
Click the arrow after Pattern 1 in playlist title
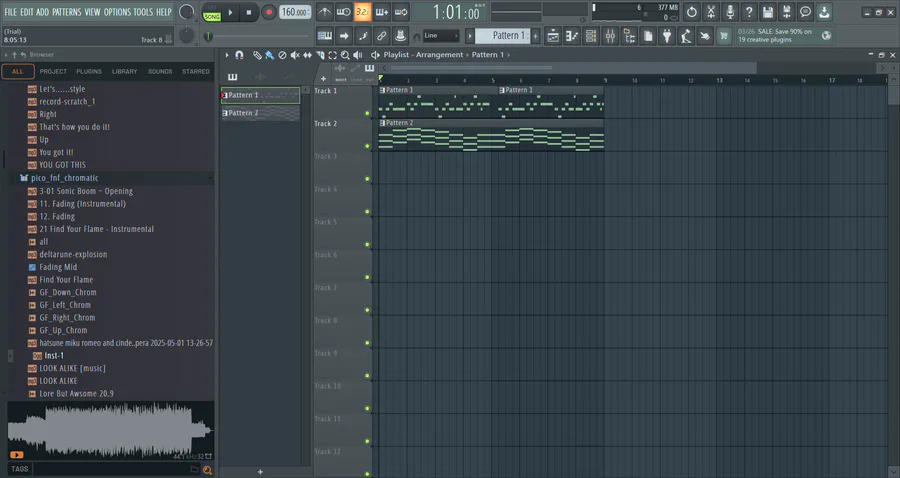coord(509,55)
